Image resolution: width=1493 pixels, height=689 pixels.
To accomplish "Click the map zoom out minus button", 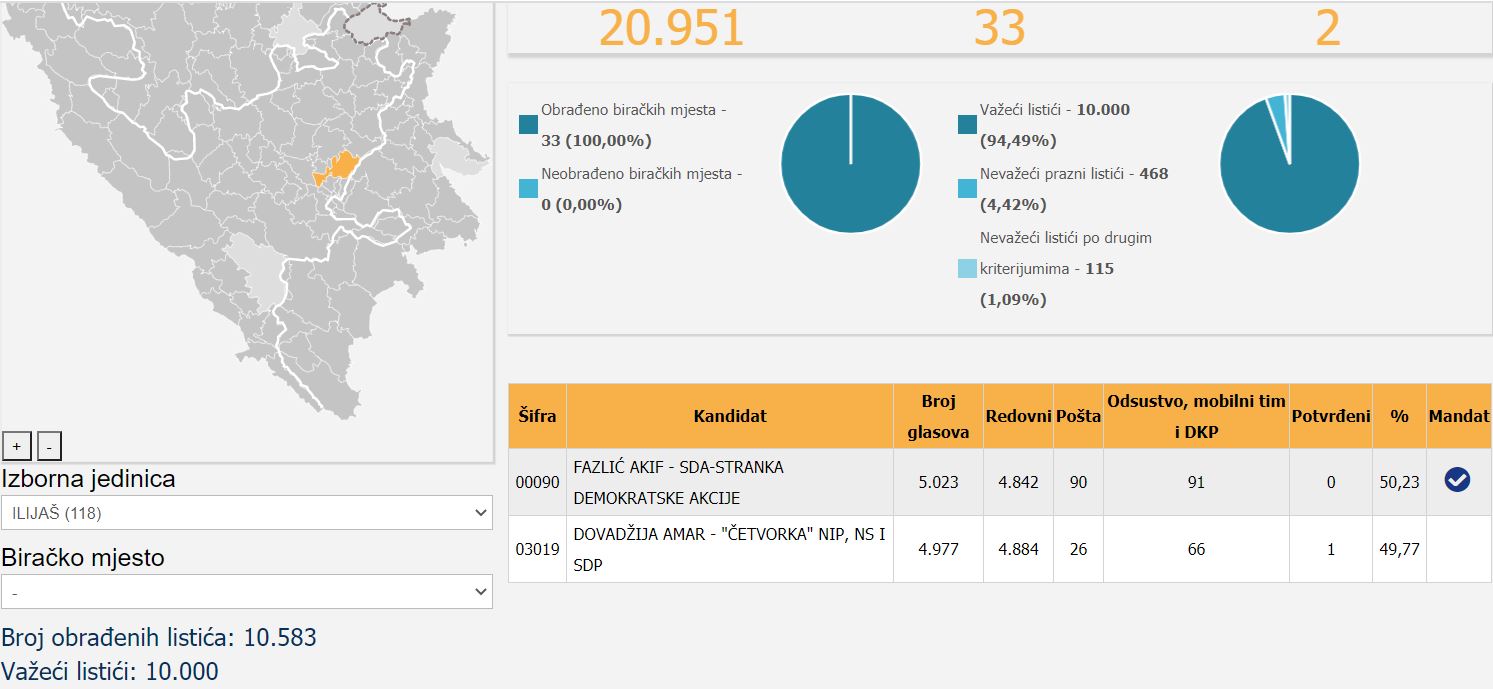I will pos(51,446).
